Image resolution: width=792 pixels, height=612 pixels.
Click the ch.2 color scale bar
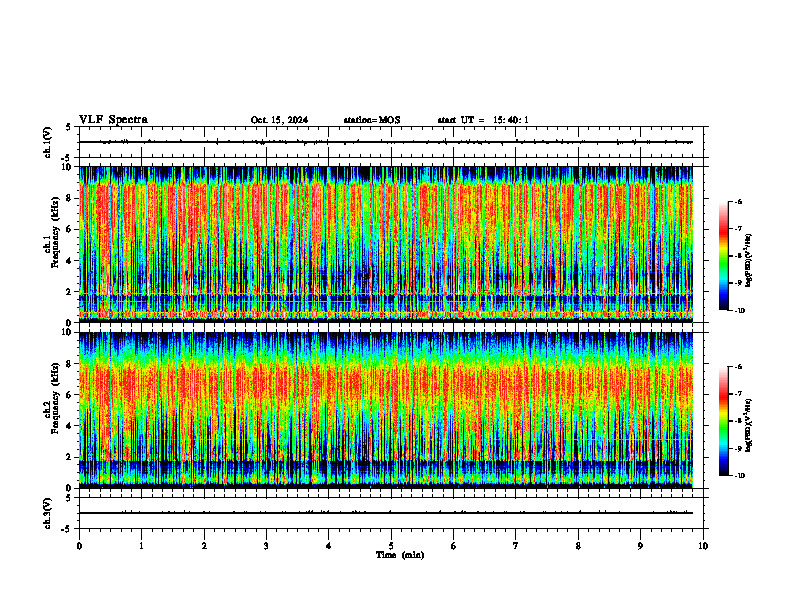coord(724,421)
